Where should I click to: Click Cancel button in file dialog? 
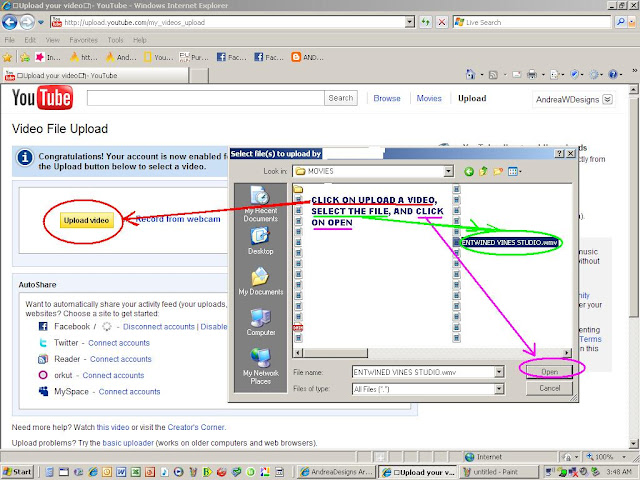[549, 388]
